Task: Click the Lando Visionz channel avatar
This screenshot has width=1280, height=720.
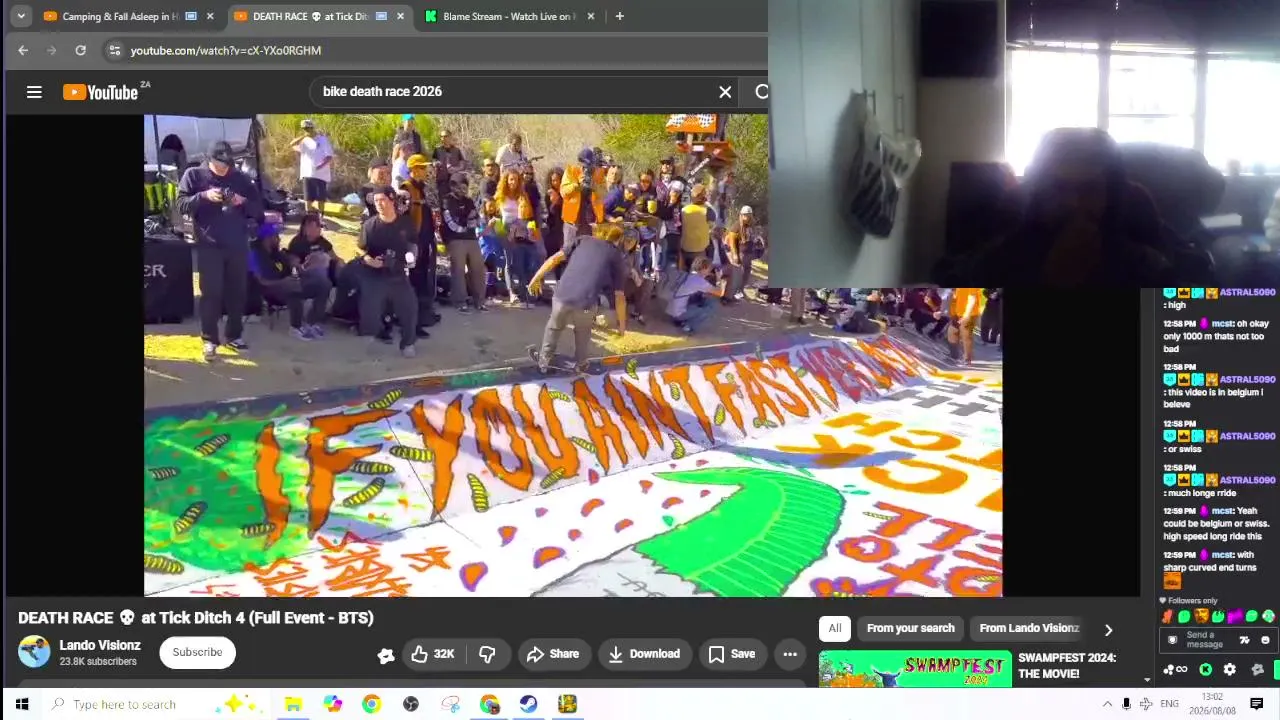Action: pos(34,652)
